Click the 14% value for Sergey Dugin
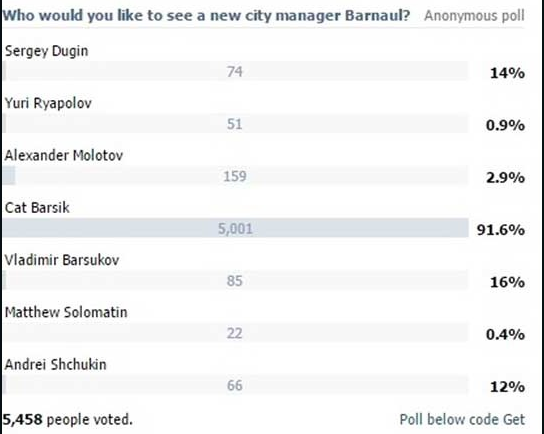544x434 pixels. 507,73
